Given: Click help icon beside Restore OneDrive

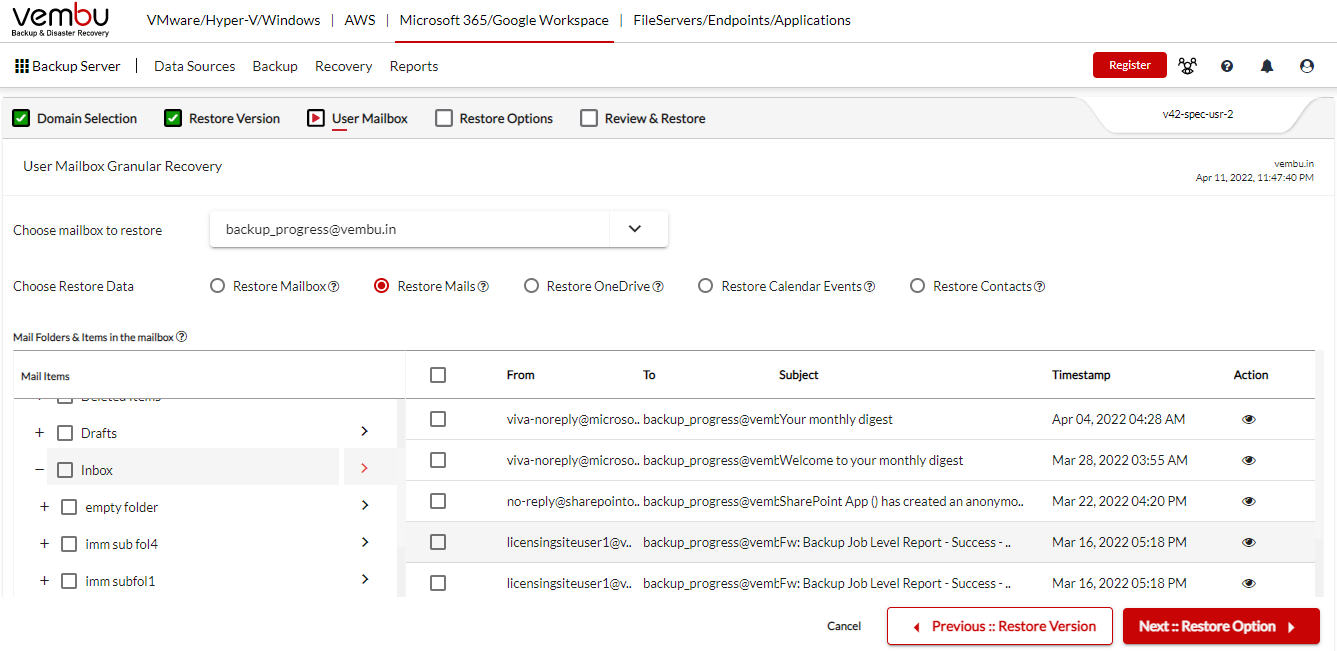Looking at the screenshot, I should coord(658,287).
